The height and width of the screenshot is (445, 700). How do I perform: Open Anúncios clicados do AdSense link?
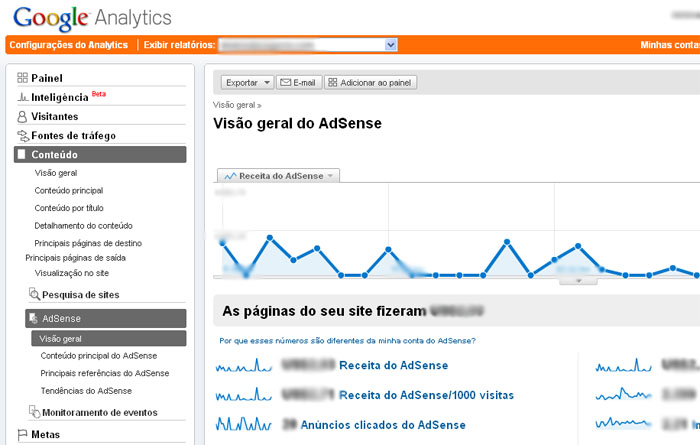383,424
